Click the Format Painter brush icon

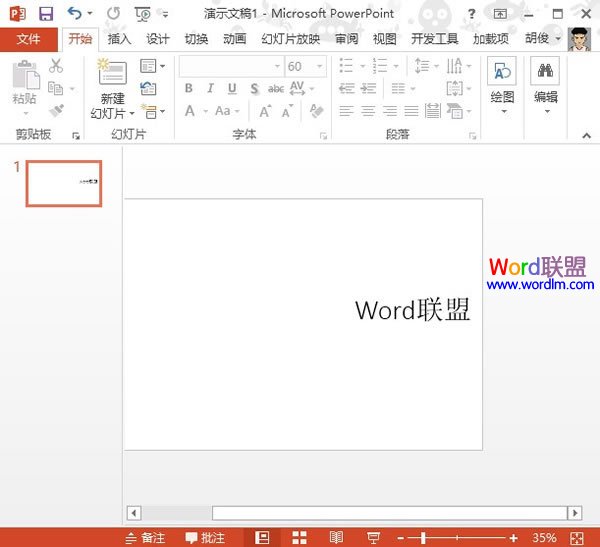56,111
